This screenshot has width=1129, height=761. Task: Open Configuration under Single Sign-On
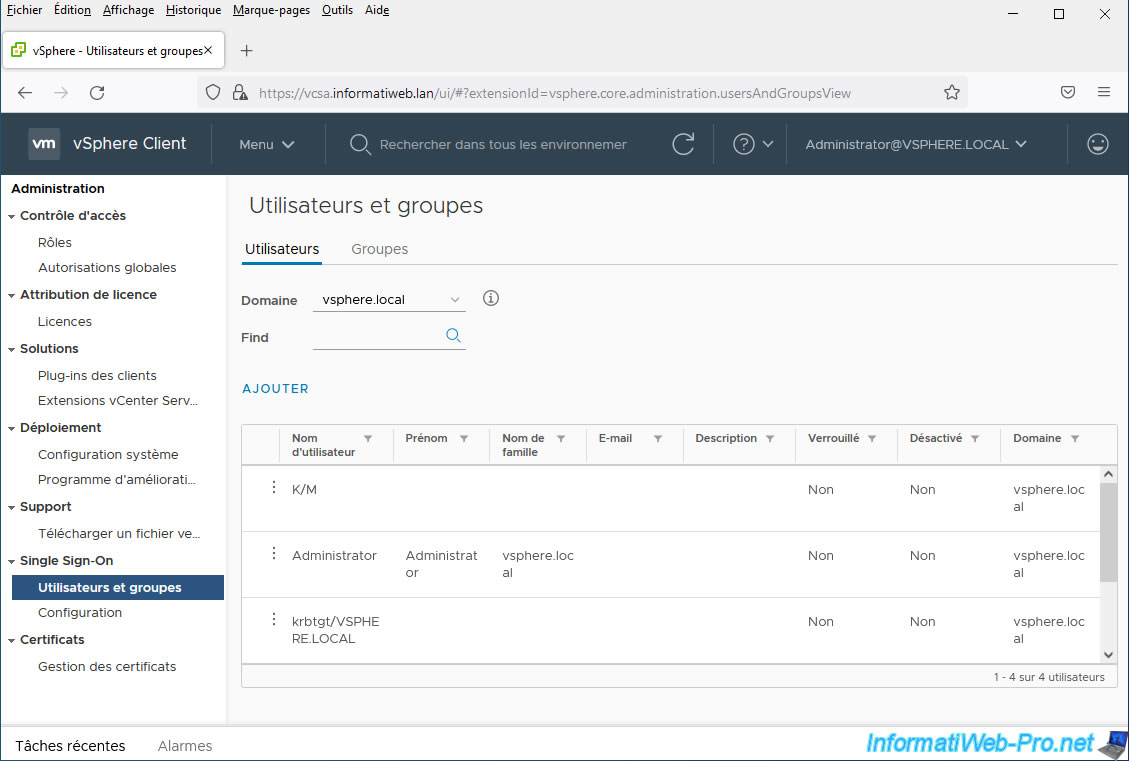pos(80,613)
